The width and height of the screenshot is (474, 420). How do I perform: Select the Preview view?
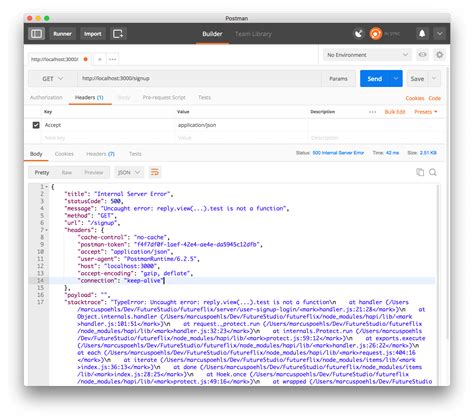94,172
